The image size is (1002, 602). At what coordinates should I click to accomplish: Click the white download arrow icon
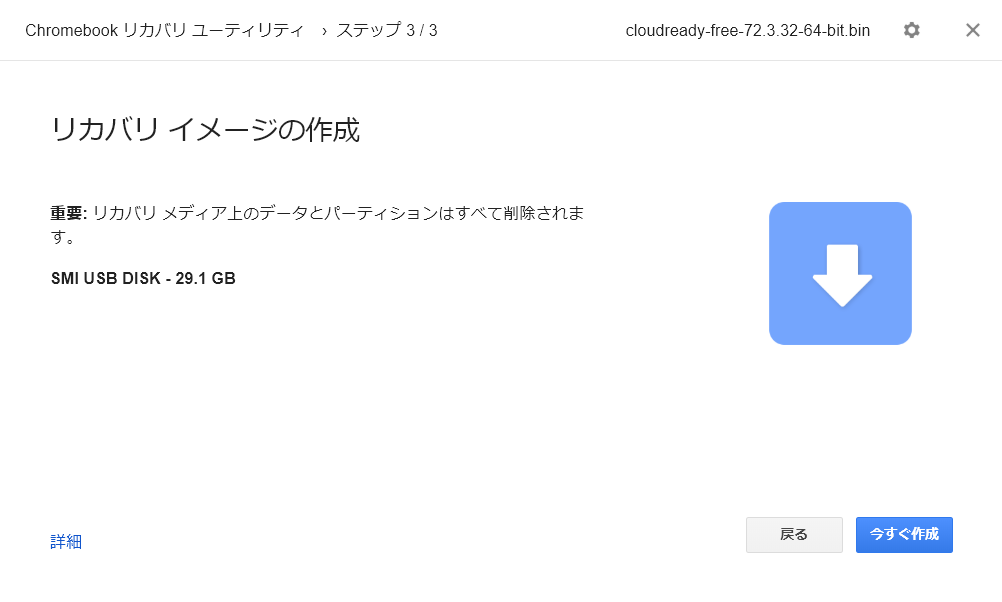(x=842, y=275)
